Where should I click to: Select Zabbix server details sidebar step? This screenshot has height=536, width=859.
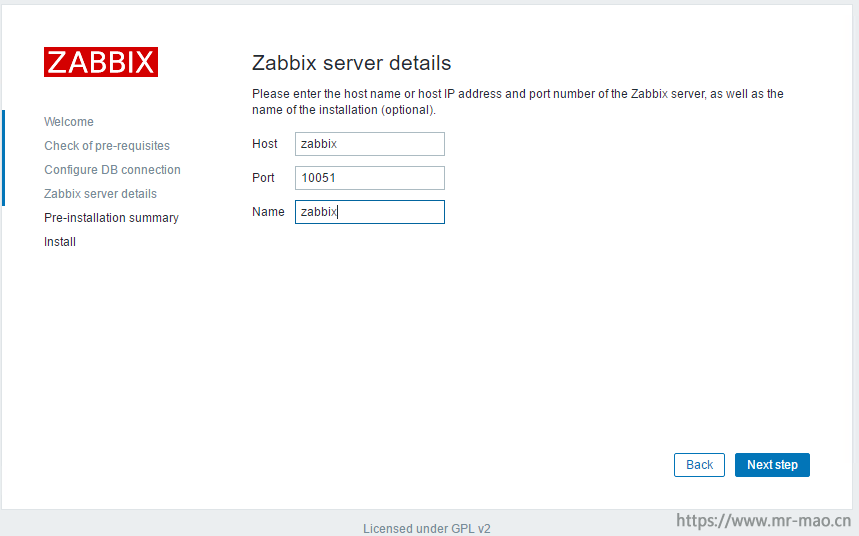point(100,194)
